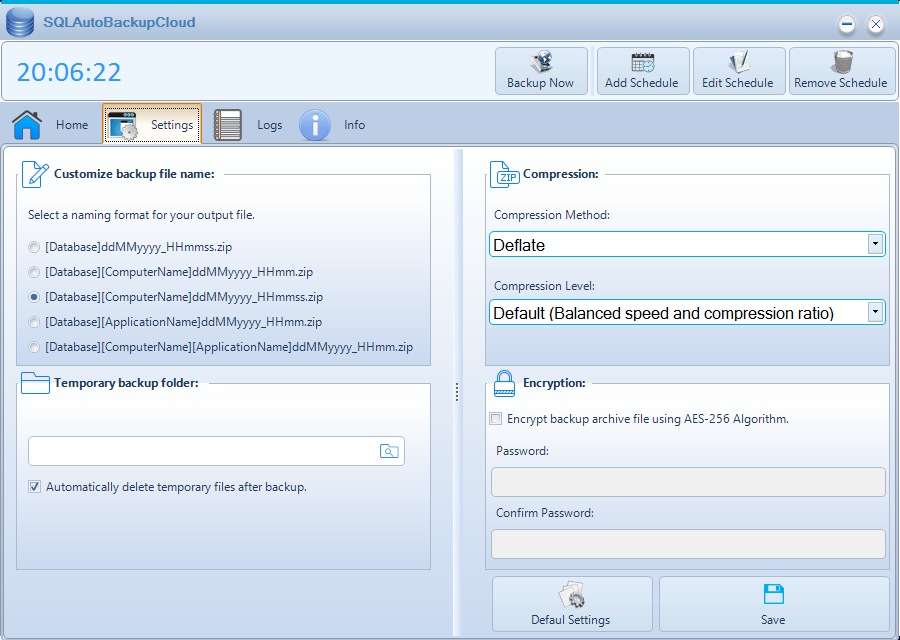Click the blue Info circle icon
Image resolution: width=900 pixels, height=640 pixels.
pyautogui.click(x=315, y=125)
